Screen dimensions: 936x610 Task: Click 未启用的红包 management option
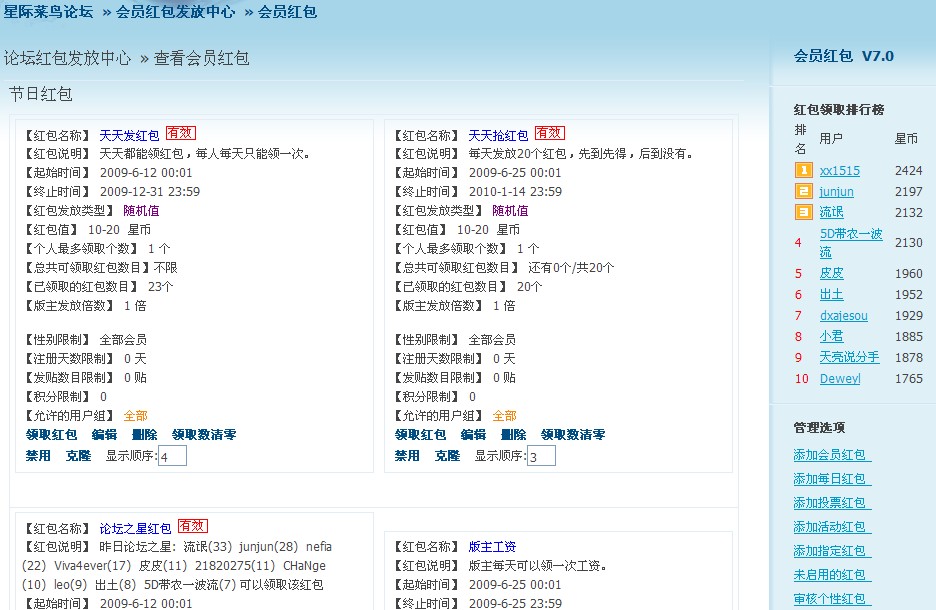832,575
